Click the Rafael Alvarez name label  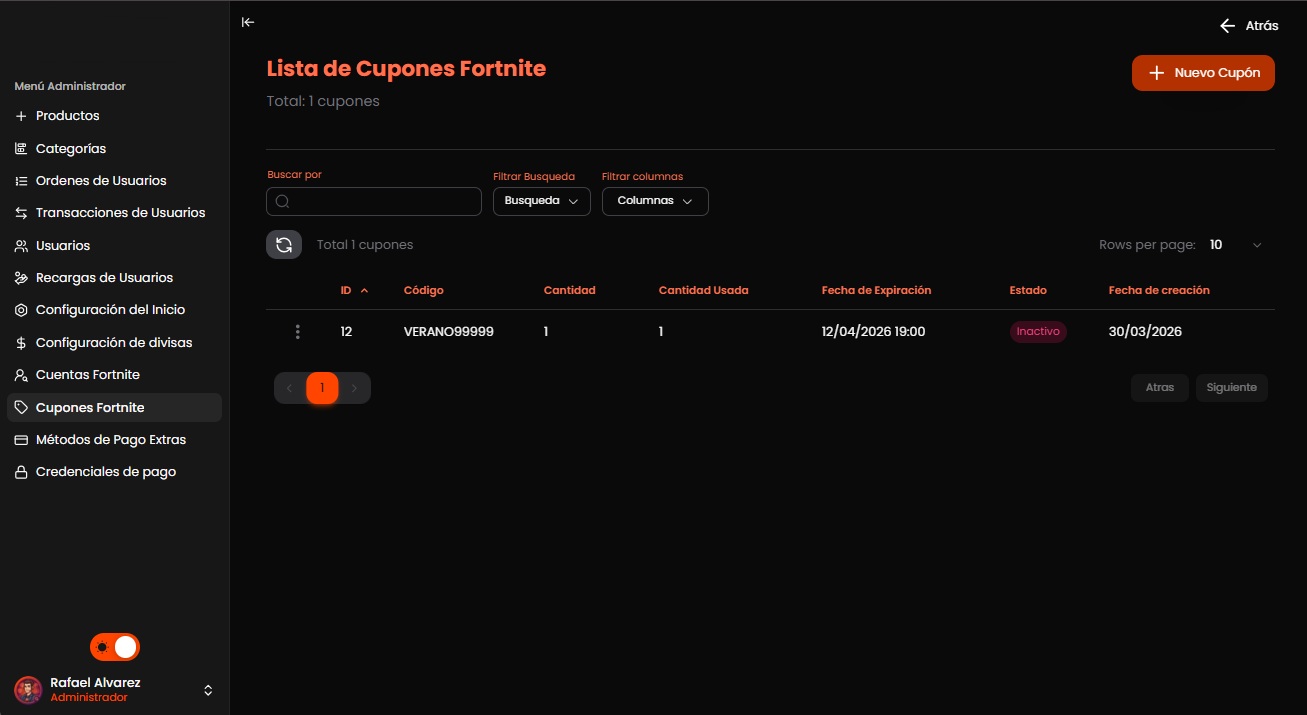pyautogui.click(x=95, y=683)
